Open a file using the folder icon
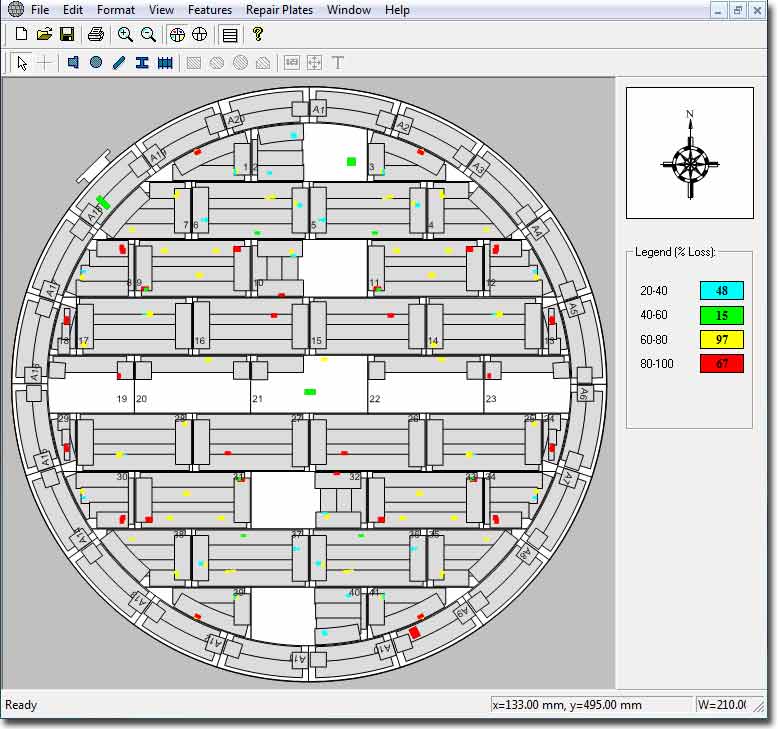This screenshot has height=729, width=778. pos(44,34)
